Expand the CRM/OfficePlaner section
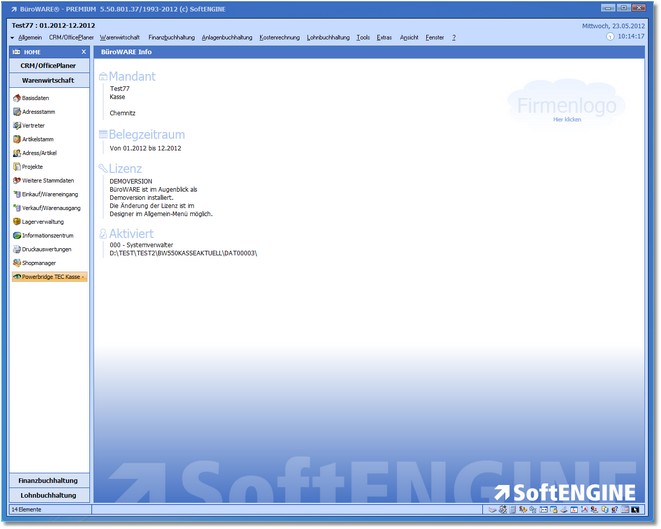661x529 pixels. click(49, 65)
